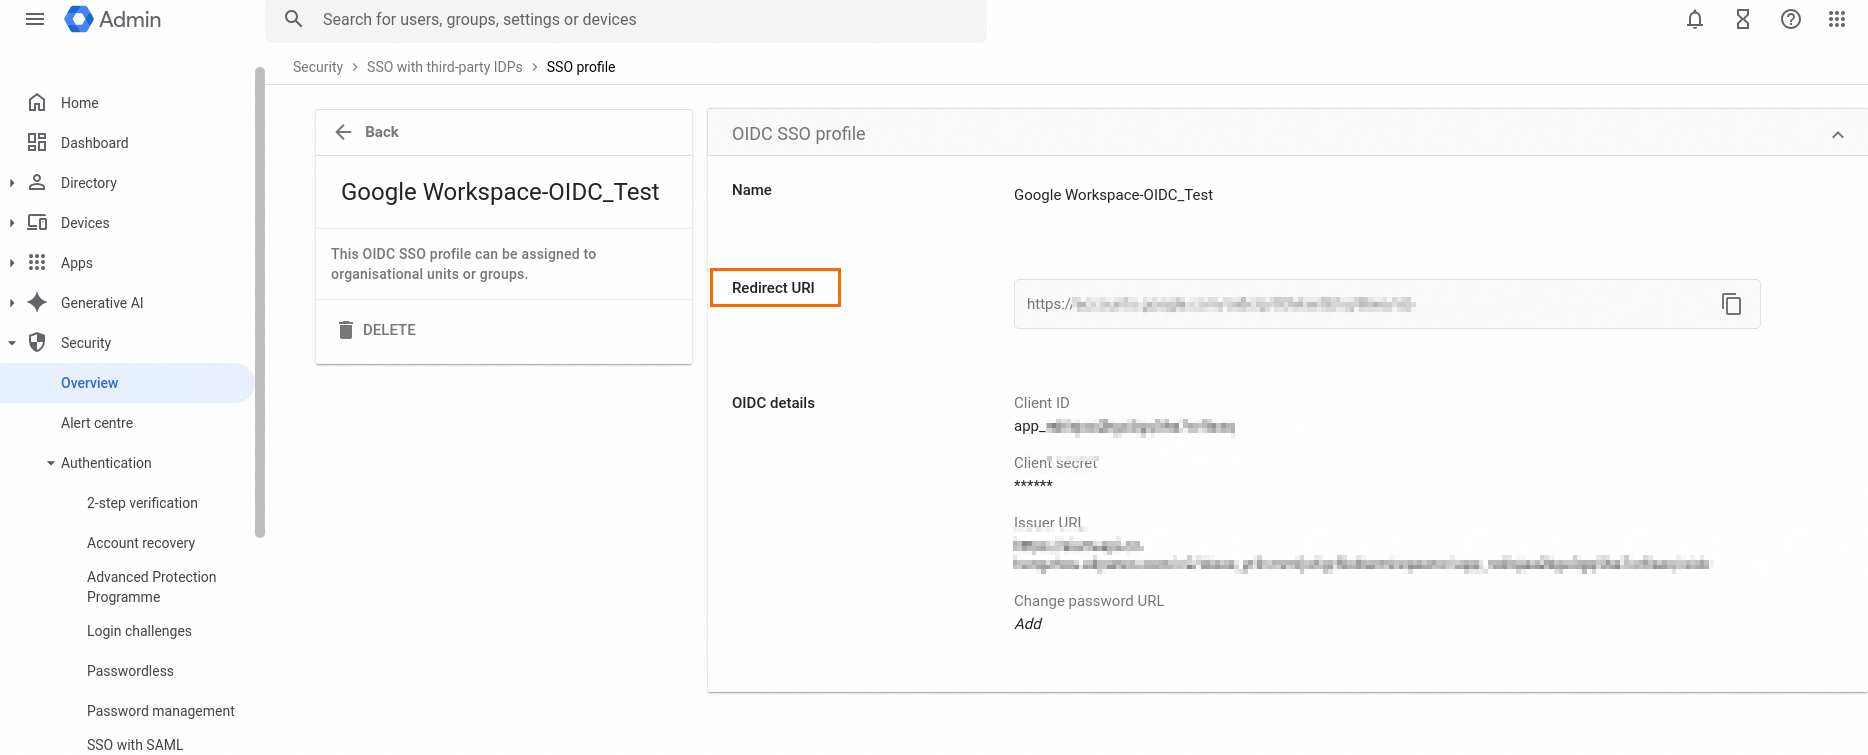1868x755 pixels.
Task: Click the Back button label
Action: pos(382,132)
